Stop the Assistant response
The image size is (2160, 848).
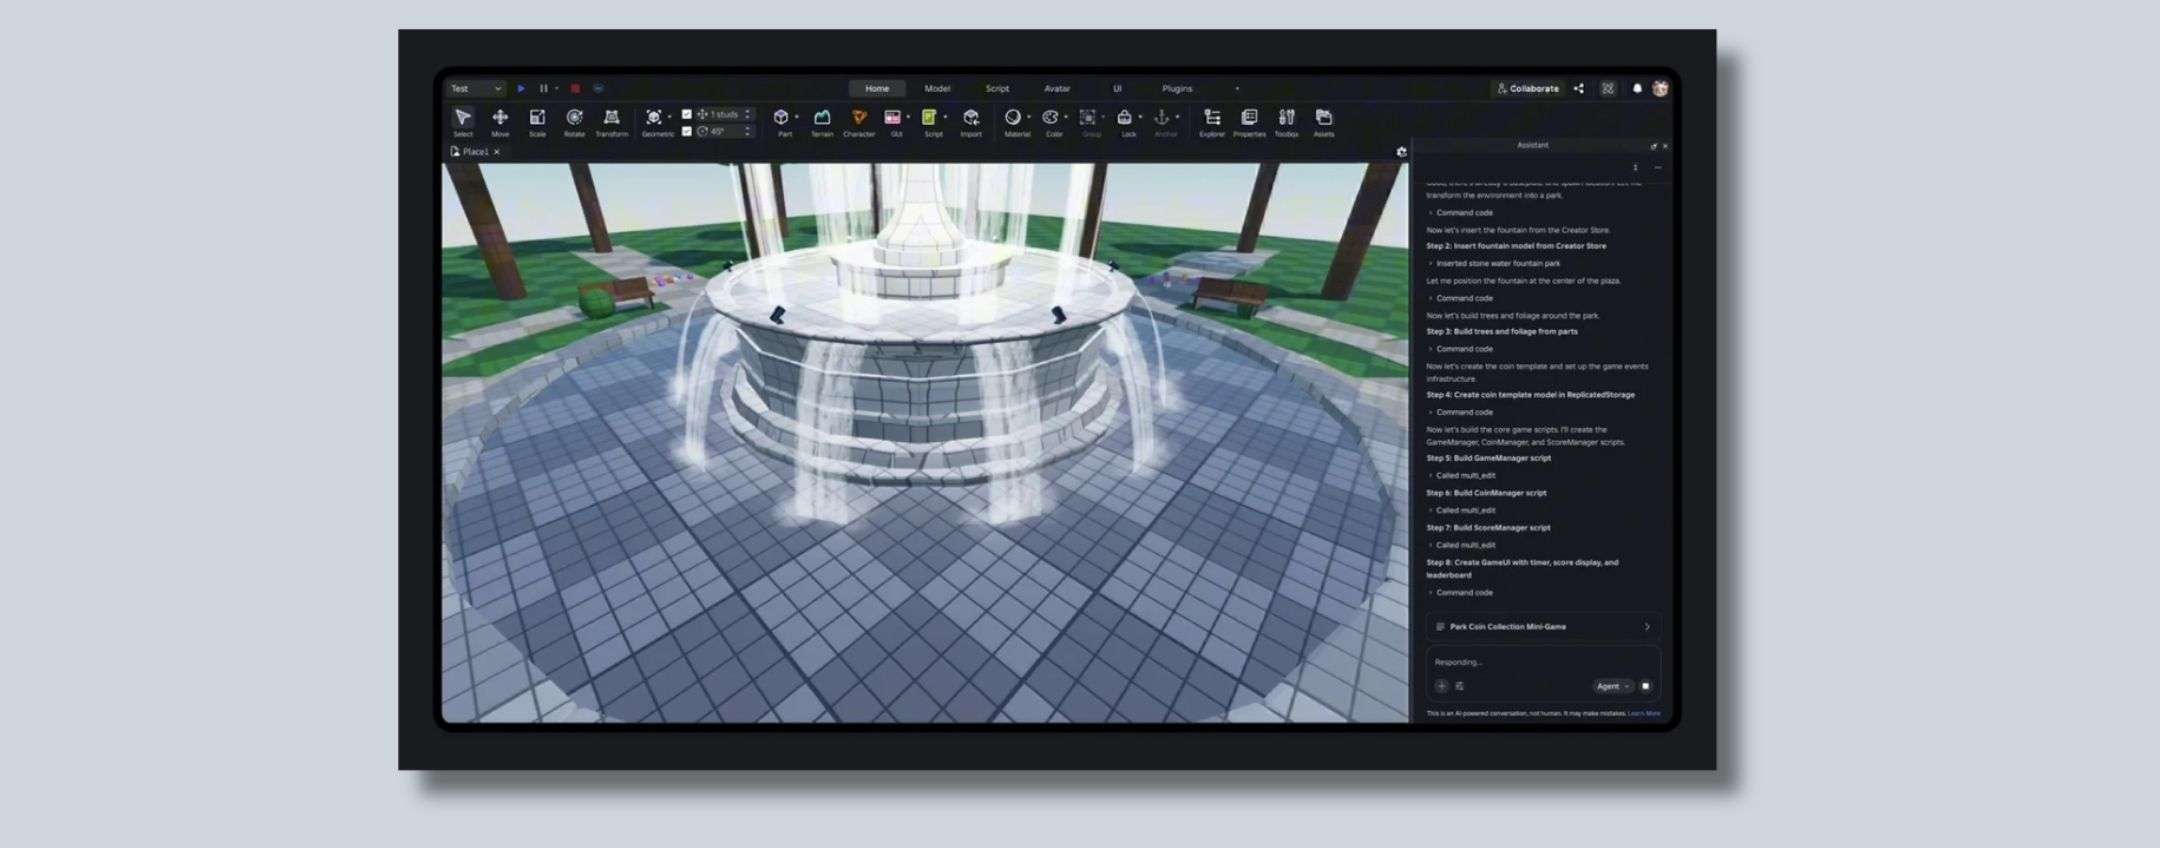coord(1645,686)
